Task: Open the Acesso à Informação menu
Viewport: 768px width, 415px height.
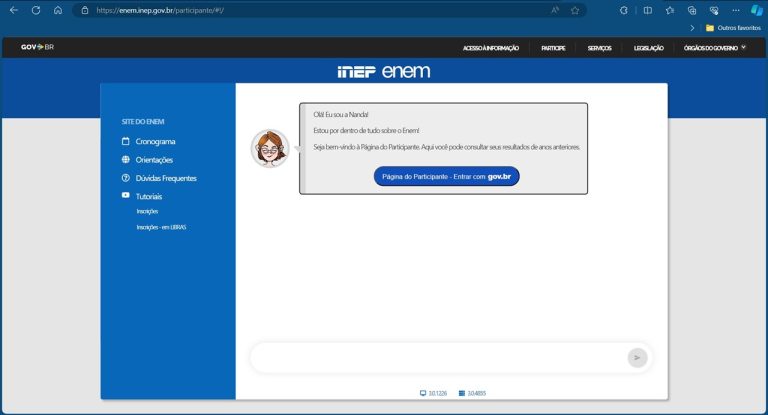Action: coord(491,48)
